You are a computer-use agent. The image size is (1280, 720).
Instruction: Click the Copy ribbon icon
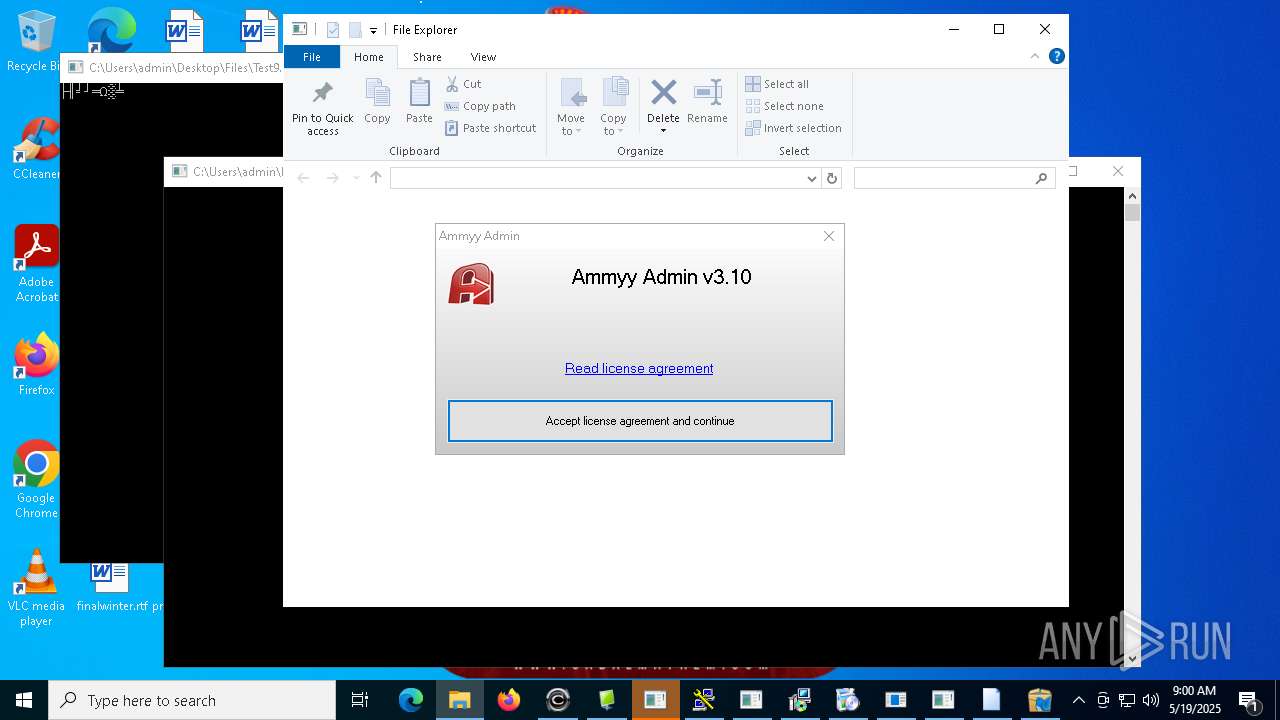click(377, 102)
